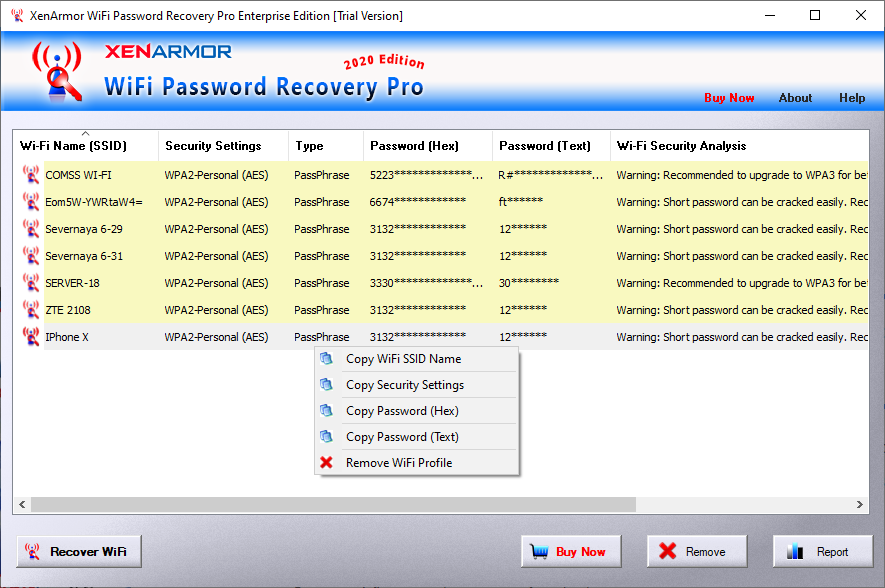Click the WiFi icon beside ZTE 2108
This screenshot has width=885, height=588.
click(30, 310)
